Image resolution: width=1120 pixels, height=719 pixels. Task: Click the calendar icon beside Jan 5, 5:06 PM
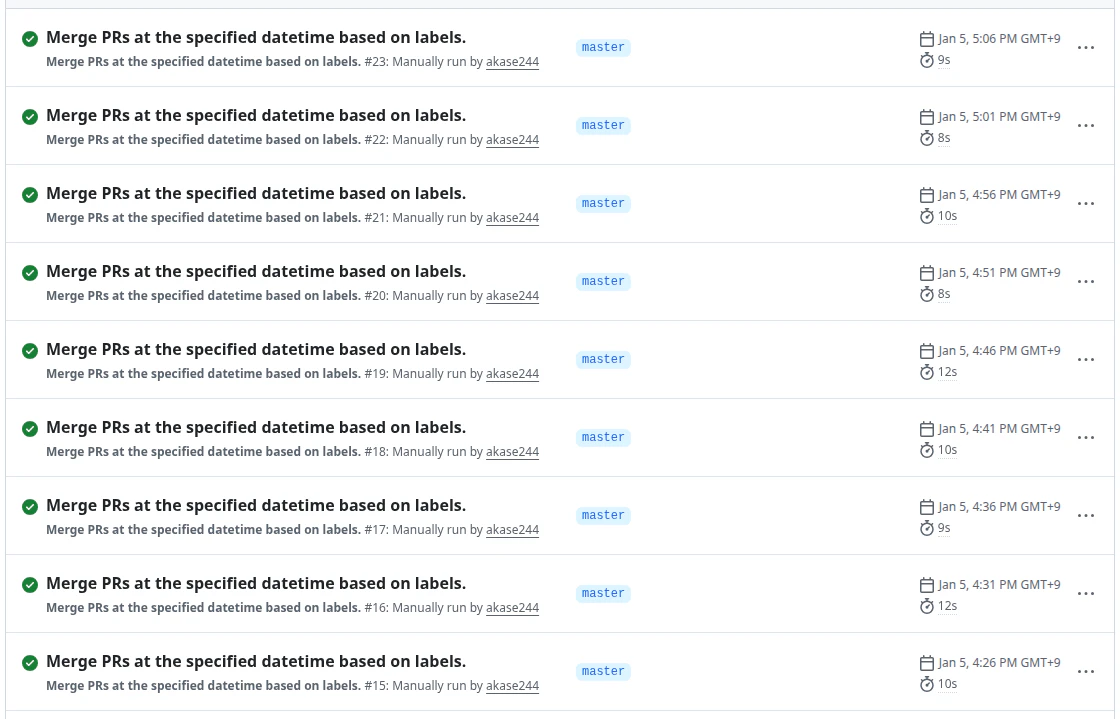click(x=927, y=39)
